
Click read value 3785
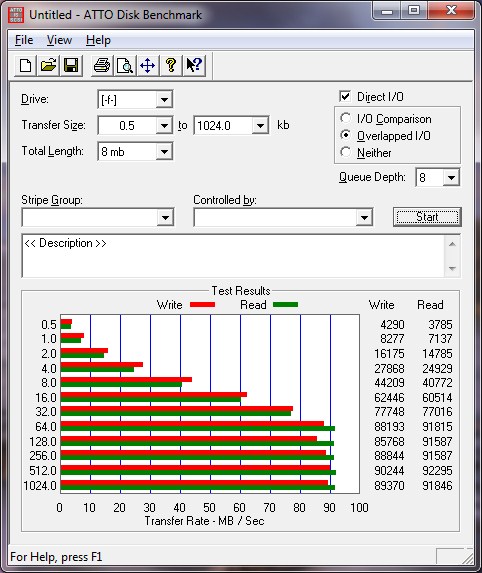pyautogui.click(x=440, y=325)
